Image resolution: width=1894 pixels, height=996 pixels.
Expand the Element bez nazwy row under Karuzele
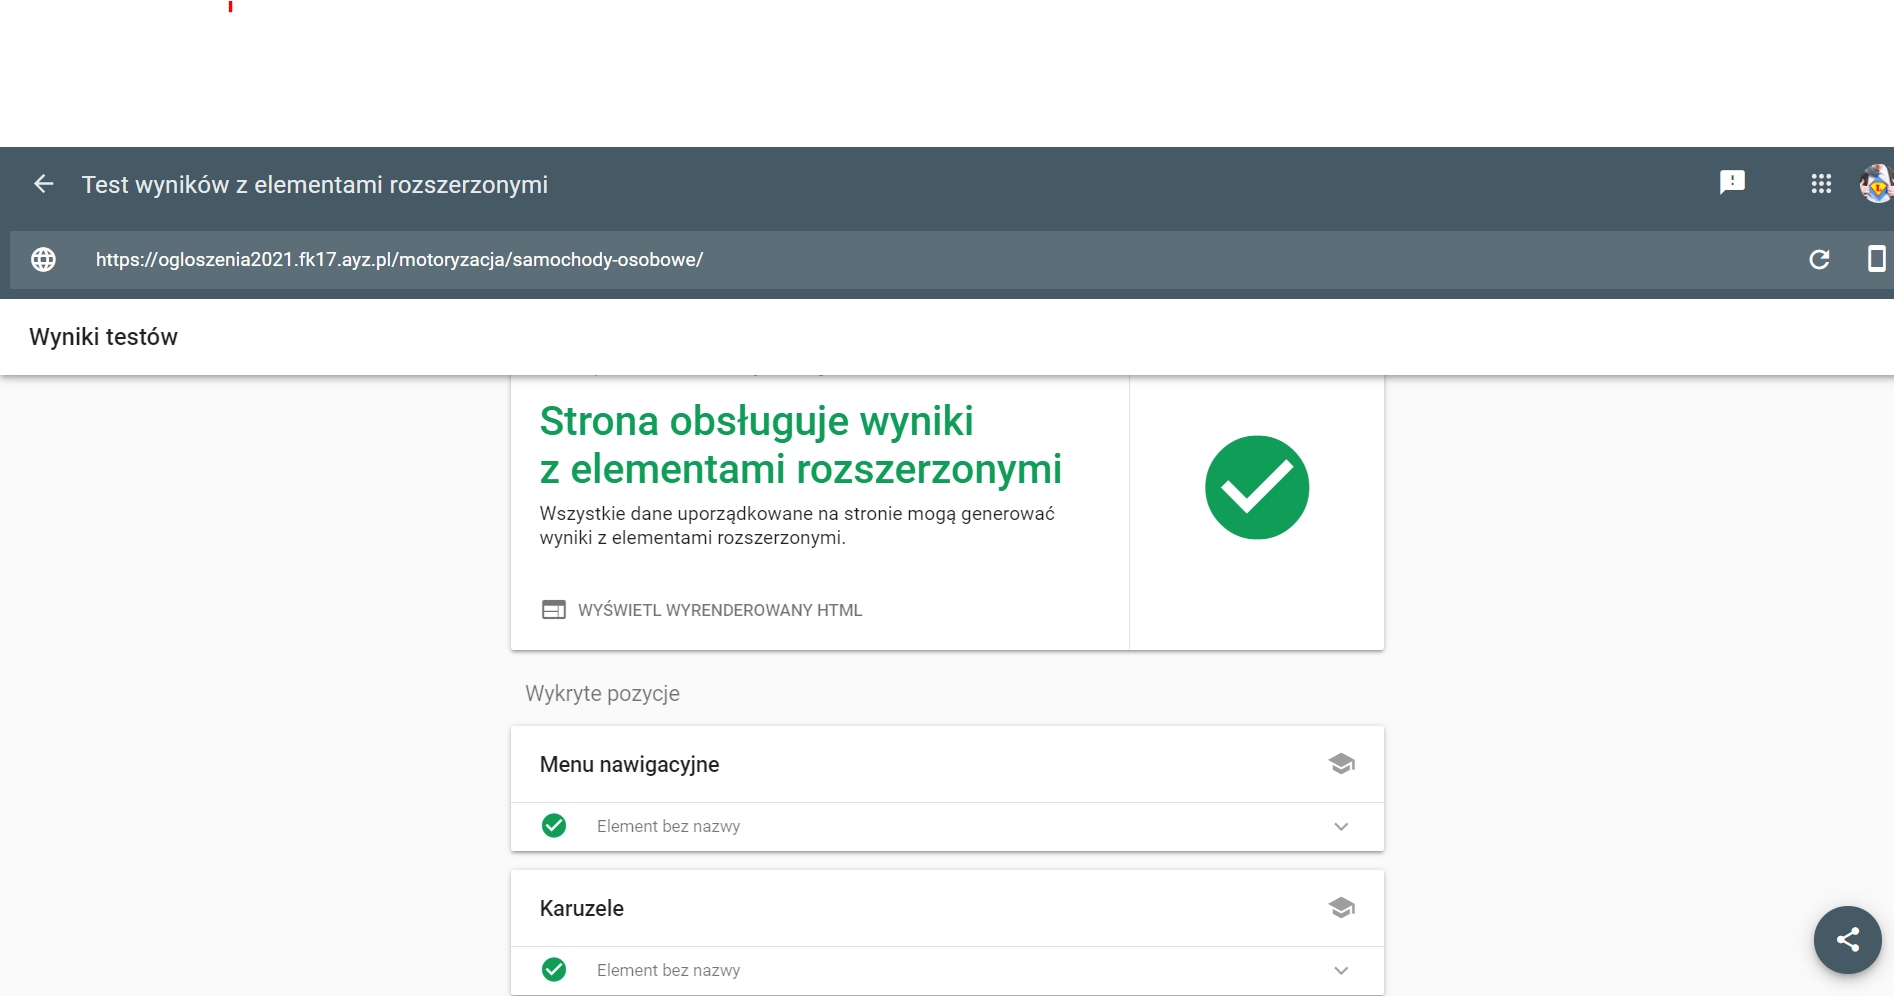668,971
